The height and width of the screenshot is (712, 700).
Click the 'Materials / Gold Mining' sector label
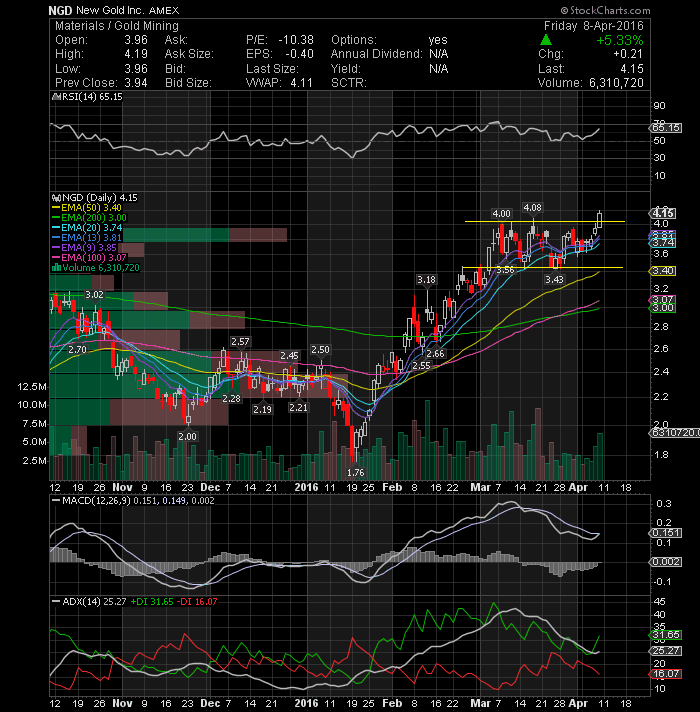pos(117,26)
